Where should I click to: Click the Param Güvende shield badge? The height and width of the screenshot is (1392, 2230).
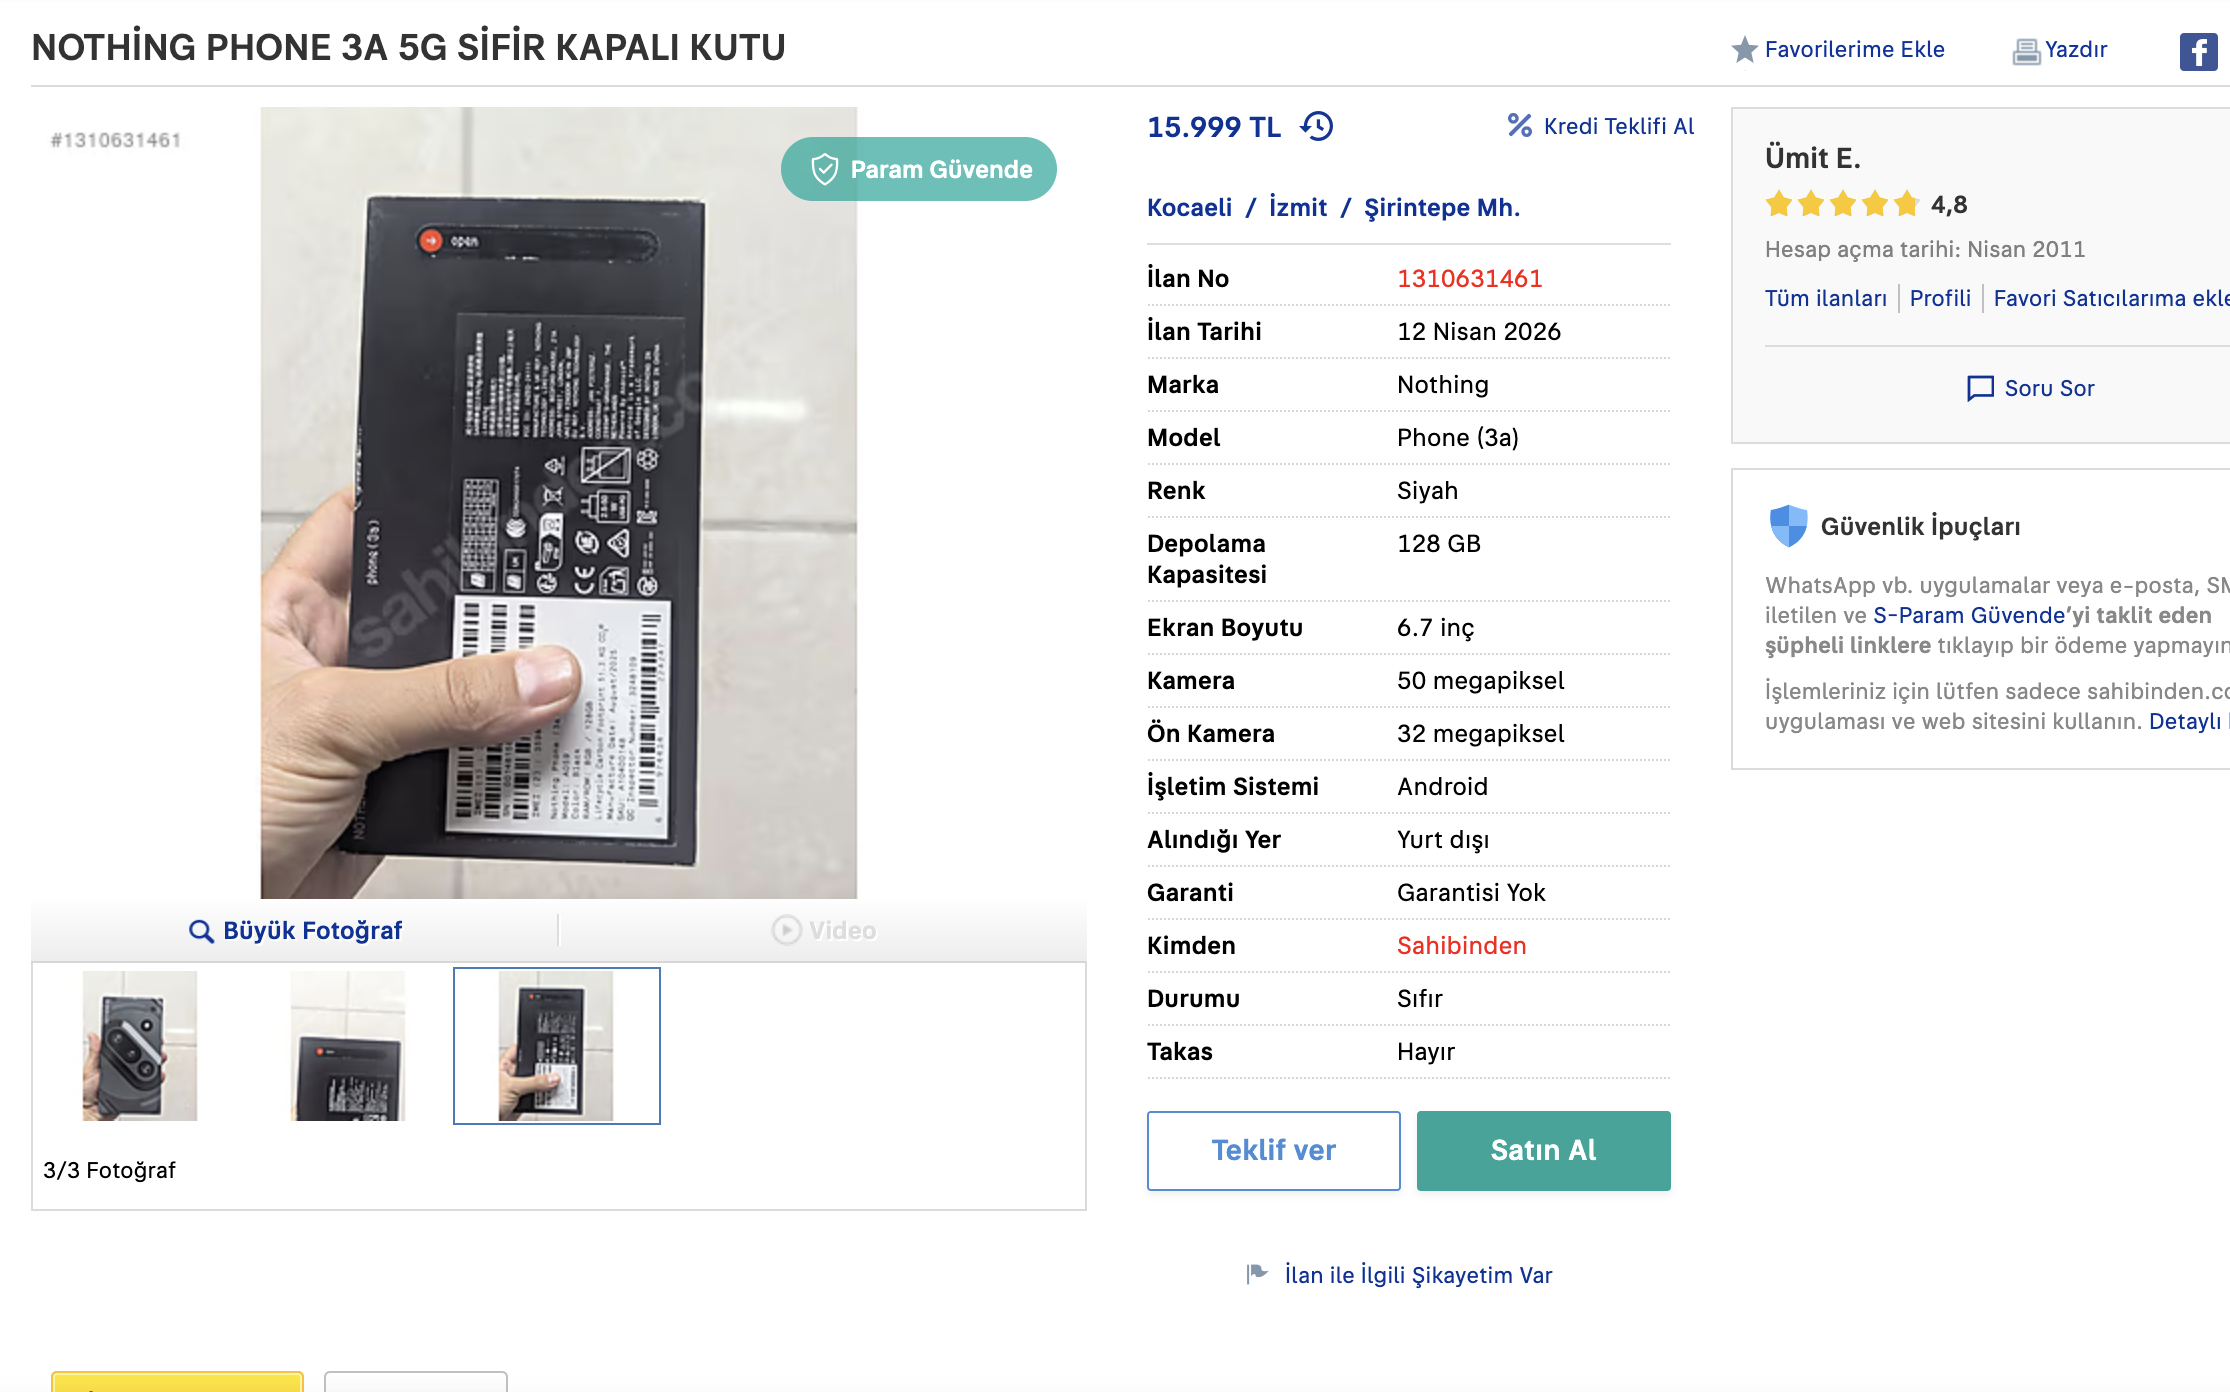tap(919, 169)
